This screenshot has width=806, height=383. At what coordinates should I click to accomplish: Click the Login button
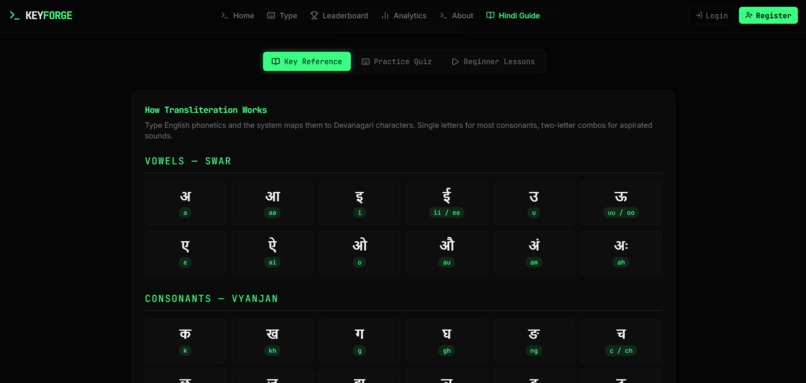pyautogui.click(x=711, y=15)
